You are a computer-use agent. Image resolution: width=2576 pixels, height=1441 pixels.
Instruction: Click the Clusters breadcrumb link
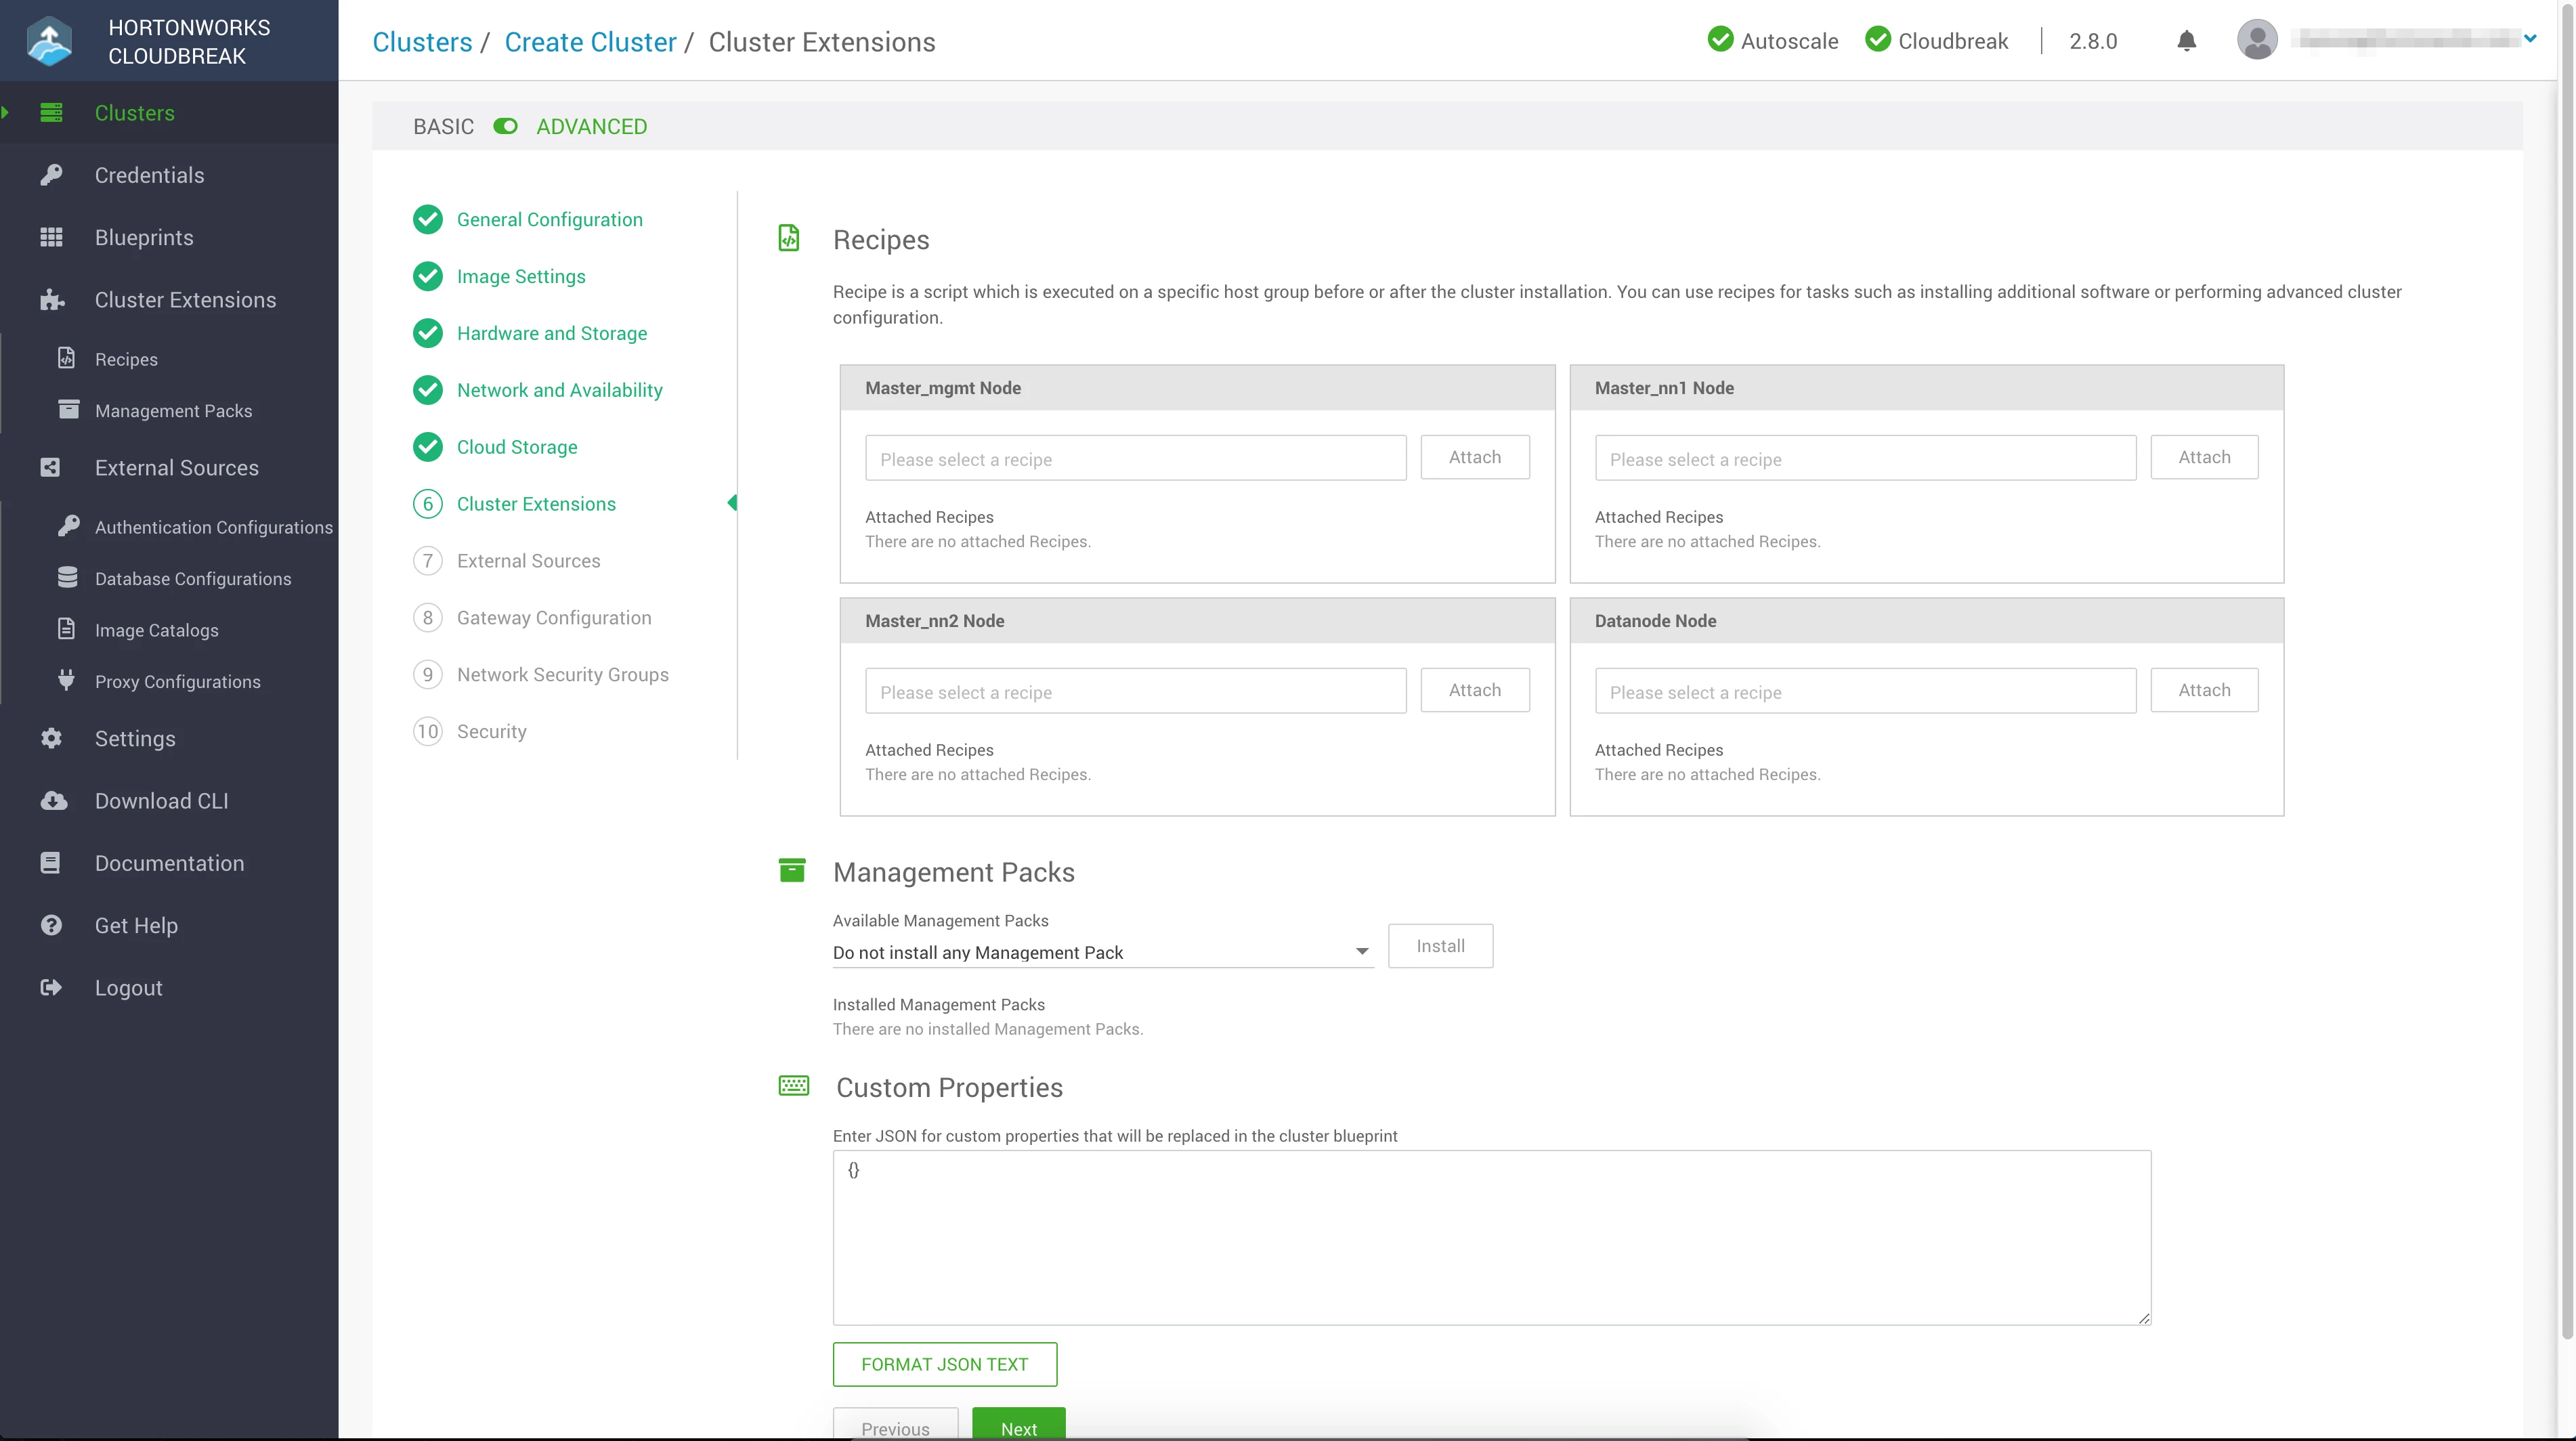[x=422, y=41]
